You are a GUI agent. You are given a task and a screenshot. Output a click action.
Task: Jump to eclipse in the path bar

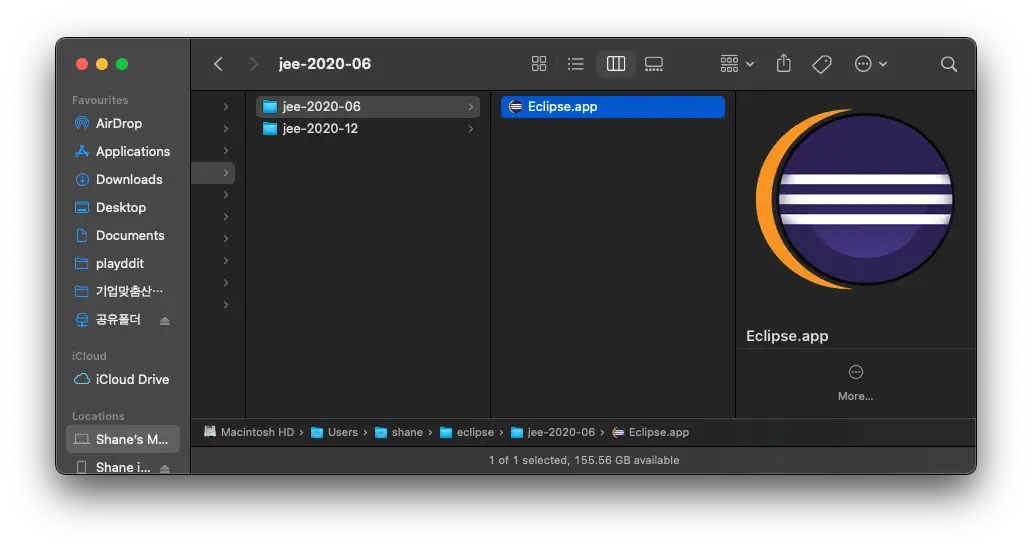click(467, 432)
